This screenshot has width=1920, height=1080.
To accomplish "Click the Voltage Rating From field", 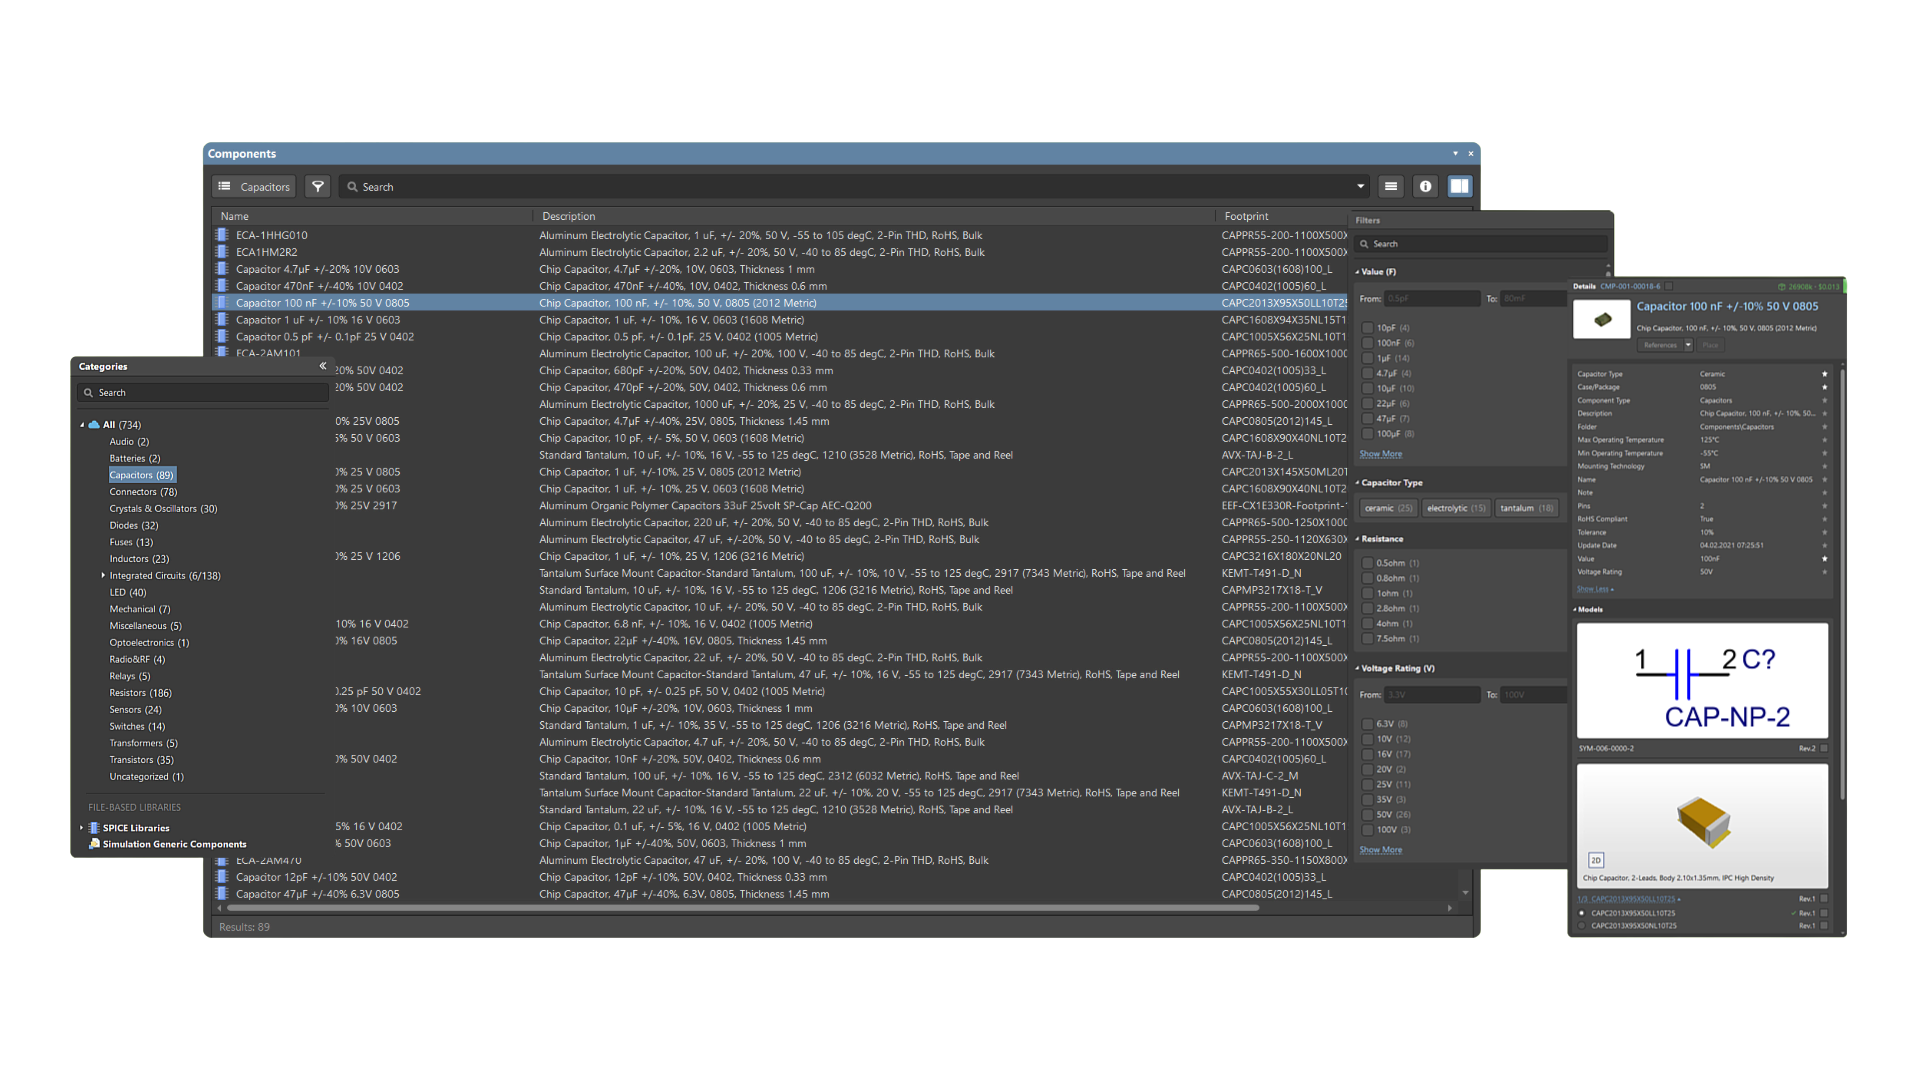I will [x=1432, y=695].
